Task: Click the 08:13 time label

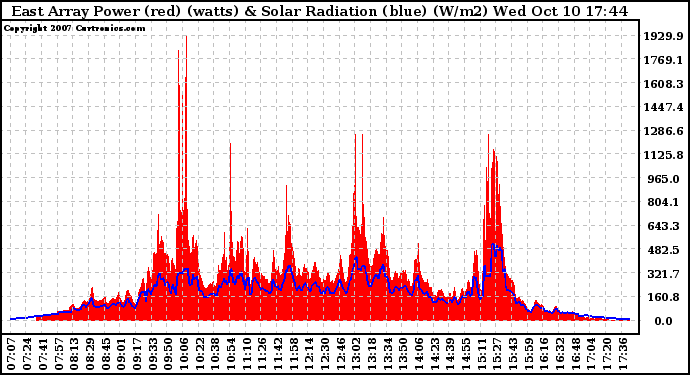Action: coord(74,354)
